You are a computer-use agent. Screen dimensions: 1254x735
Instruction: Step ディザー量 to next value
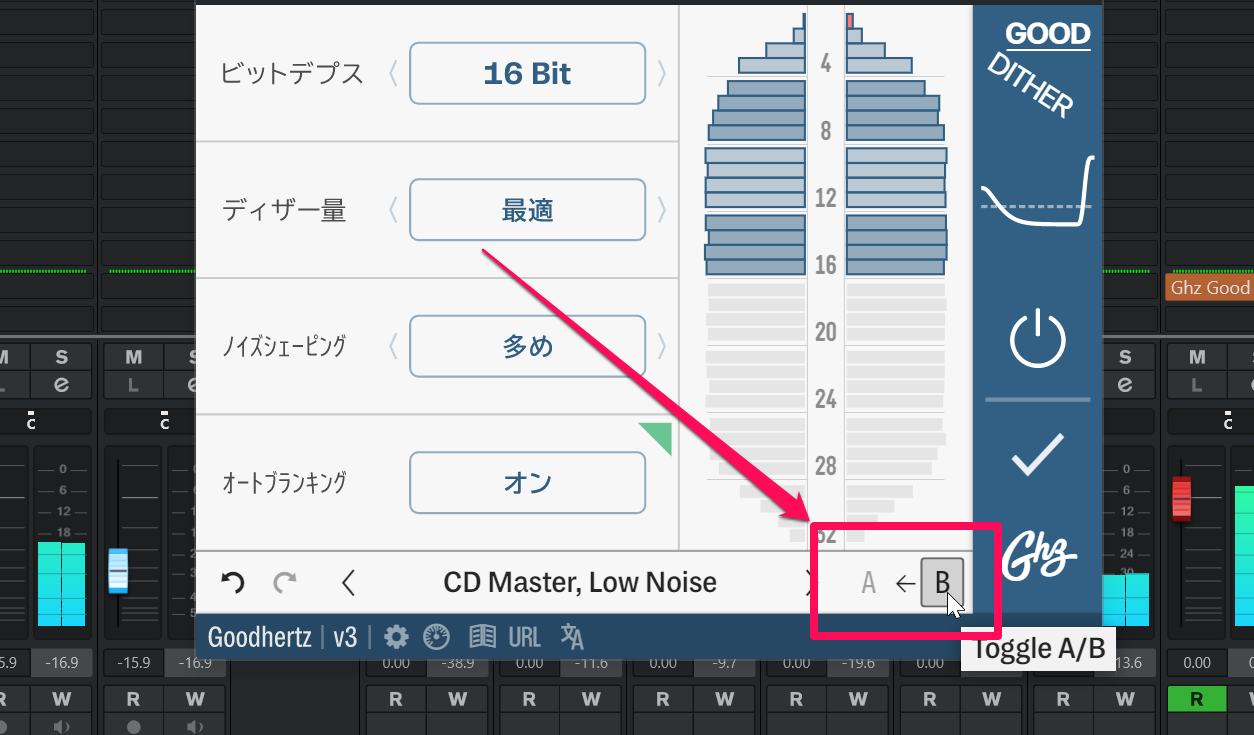pos(661,210)
